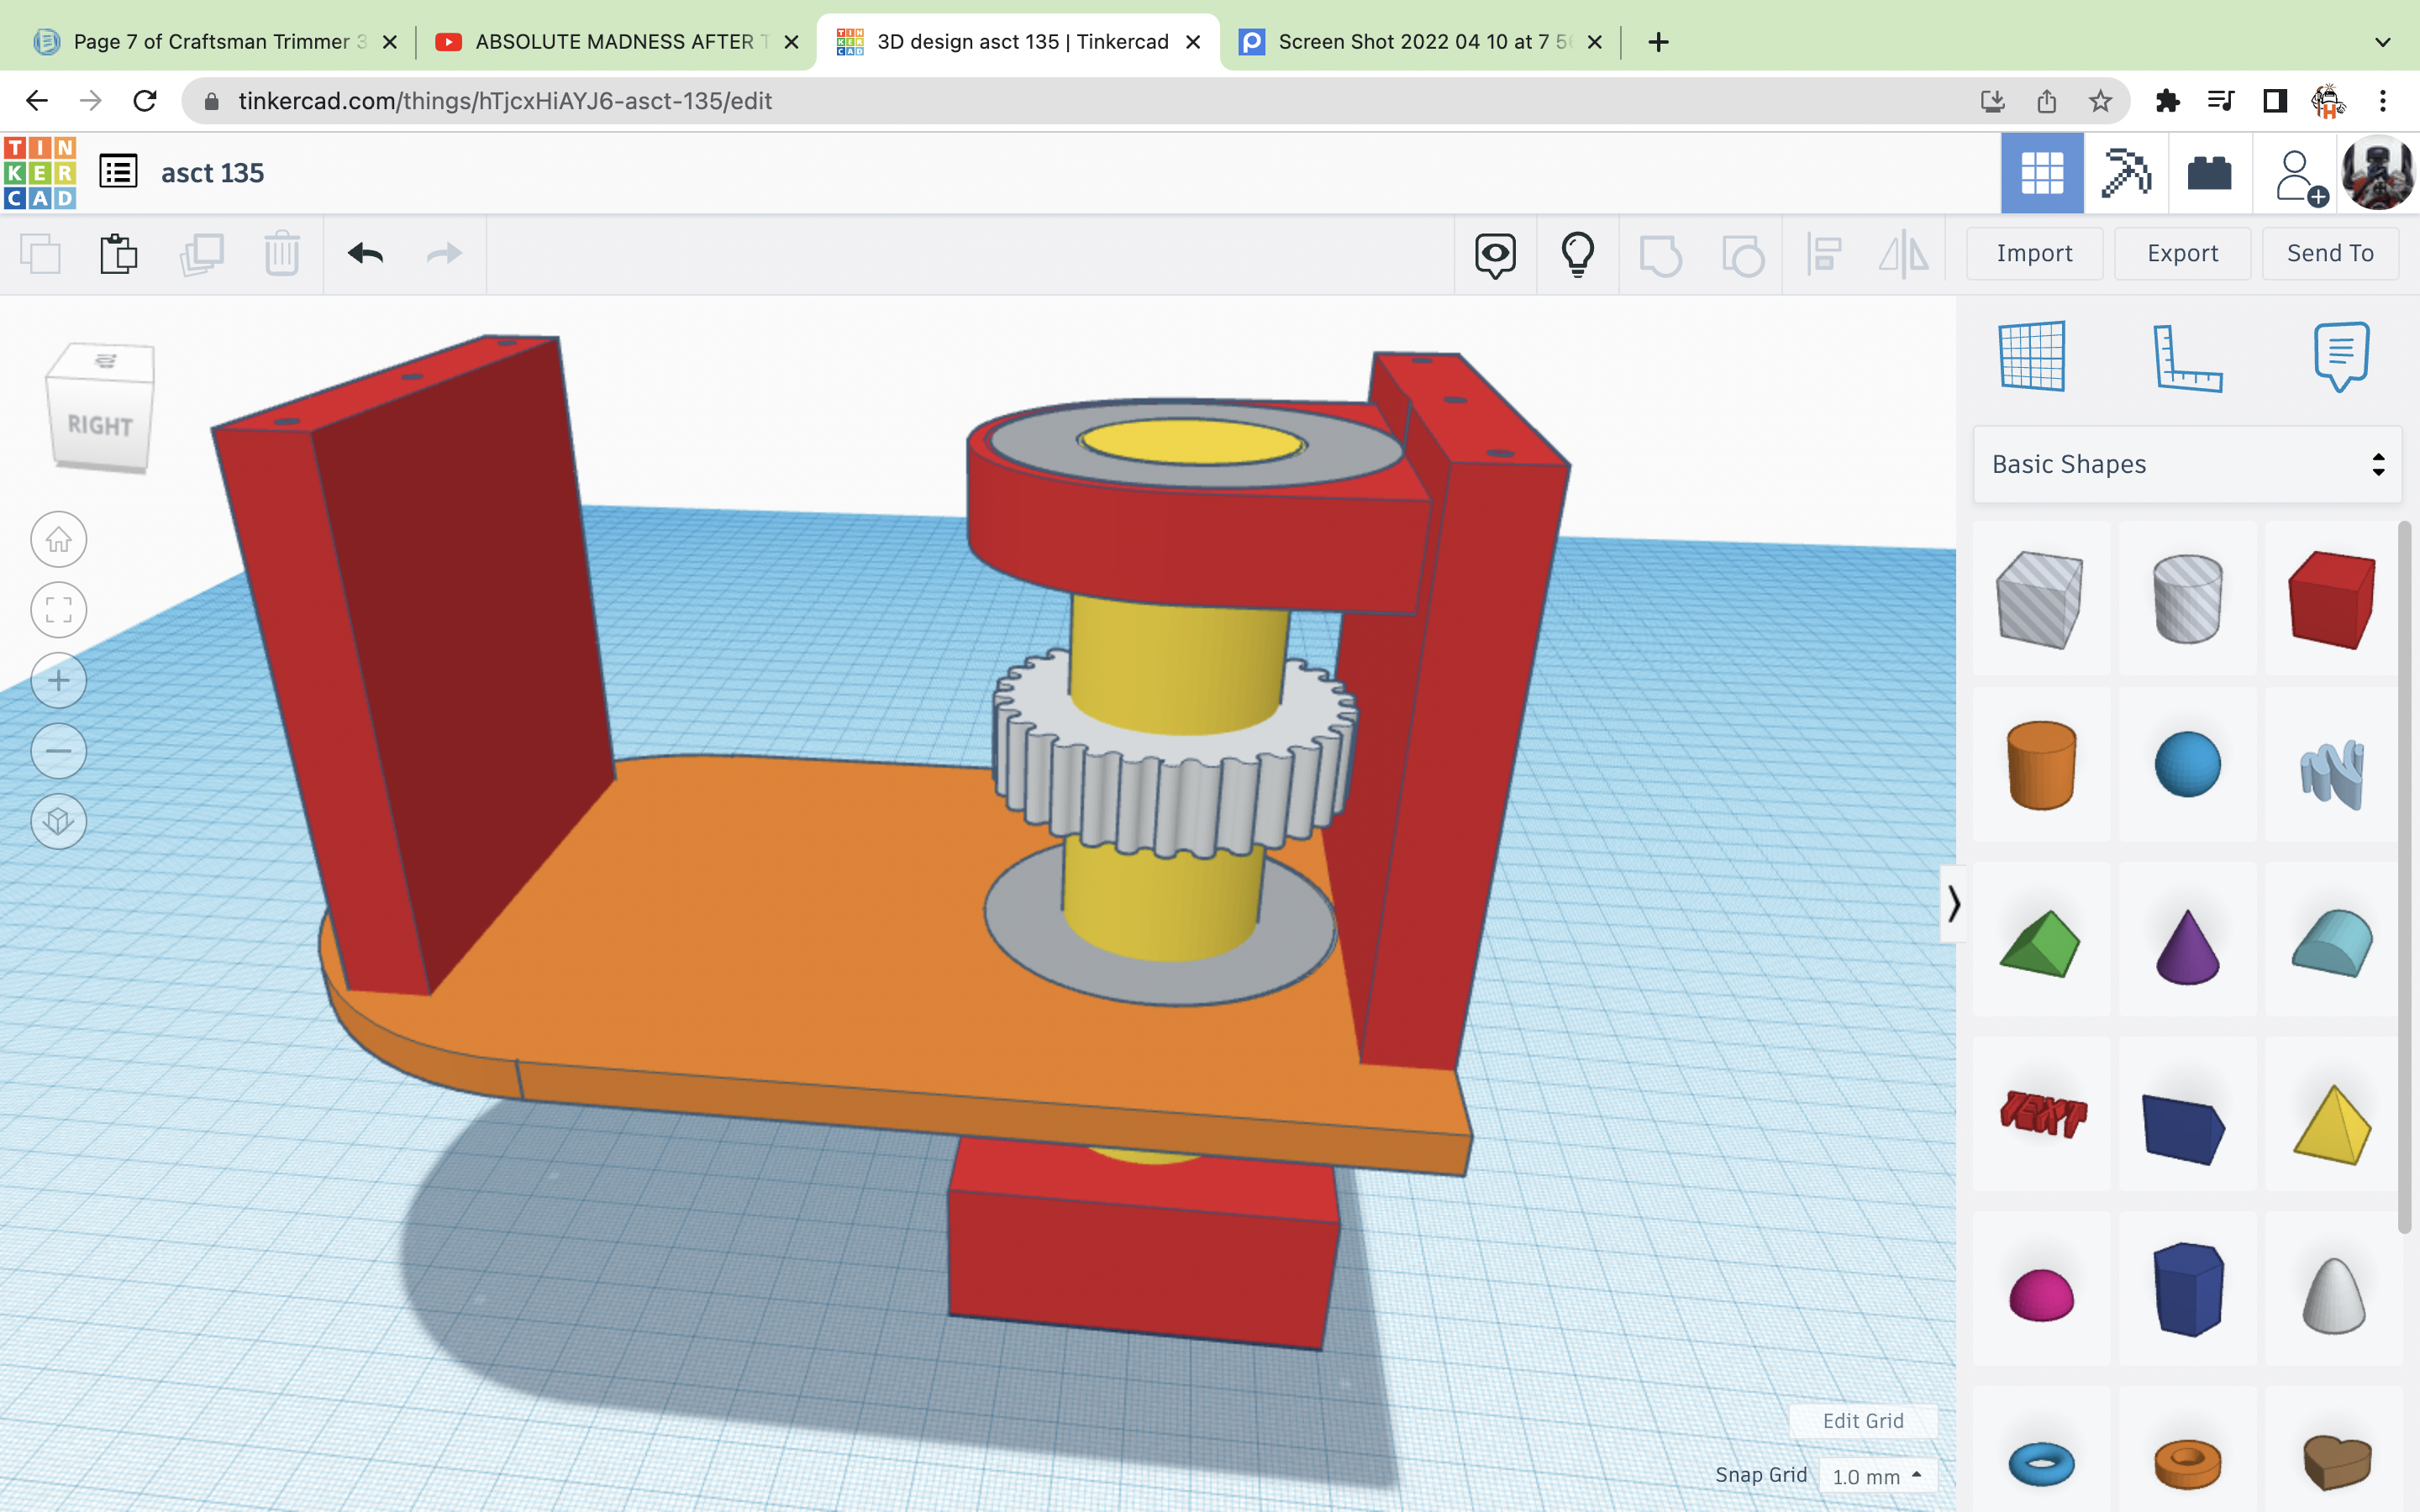The image size is (2420, 1512).
Task: Click the Home view button
Action: (59, 540)
